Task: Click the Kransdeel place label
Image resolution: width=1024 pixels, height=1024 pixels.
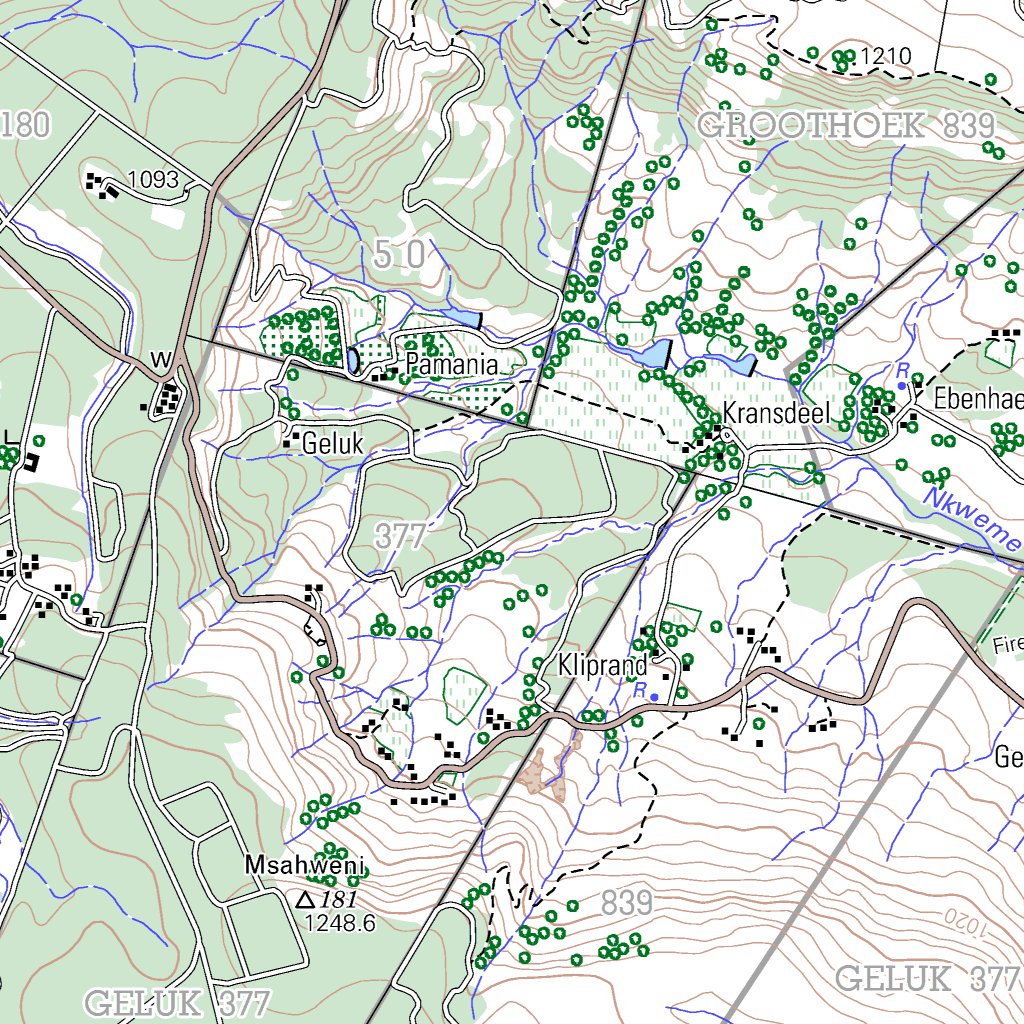Action: tap(775, 414)
